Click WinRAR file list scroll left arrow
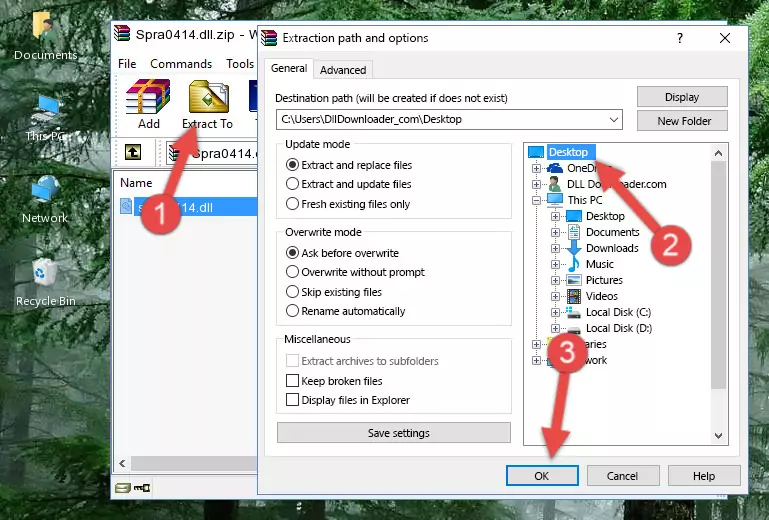This screenshot has height=520, width=769. (122, 463)
